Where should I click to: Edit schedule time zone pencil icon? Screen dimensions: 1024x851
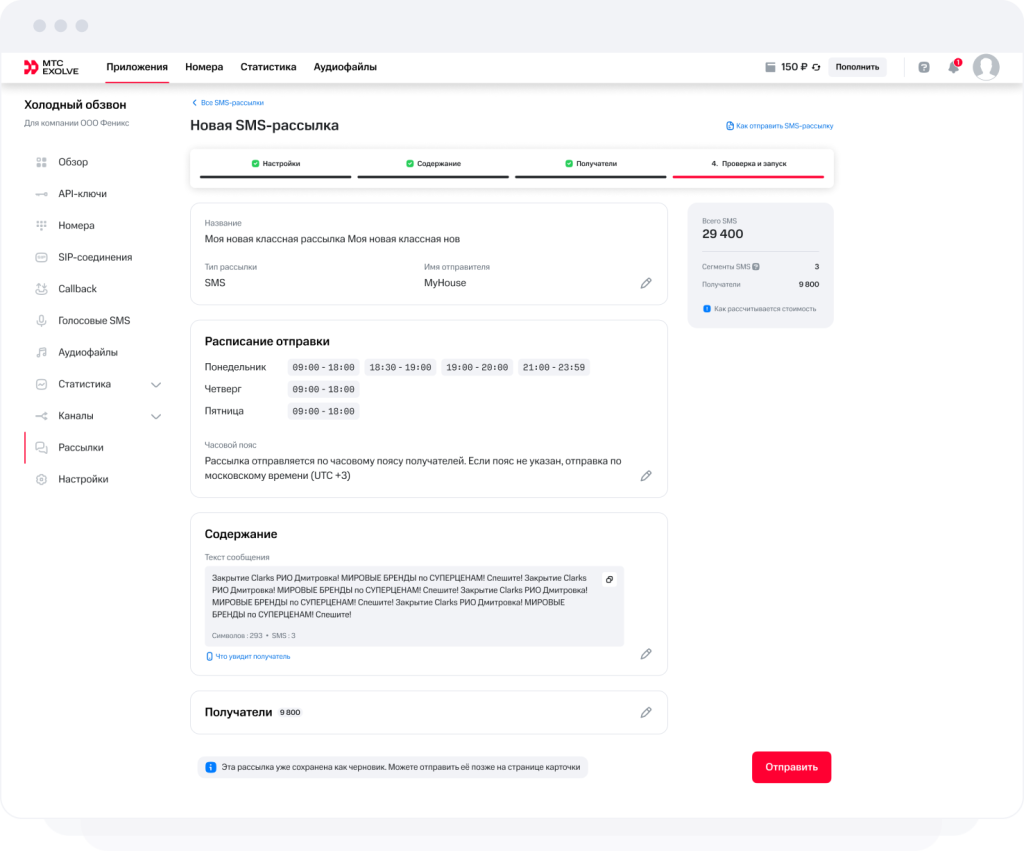646,476
